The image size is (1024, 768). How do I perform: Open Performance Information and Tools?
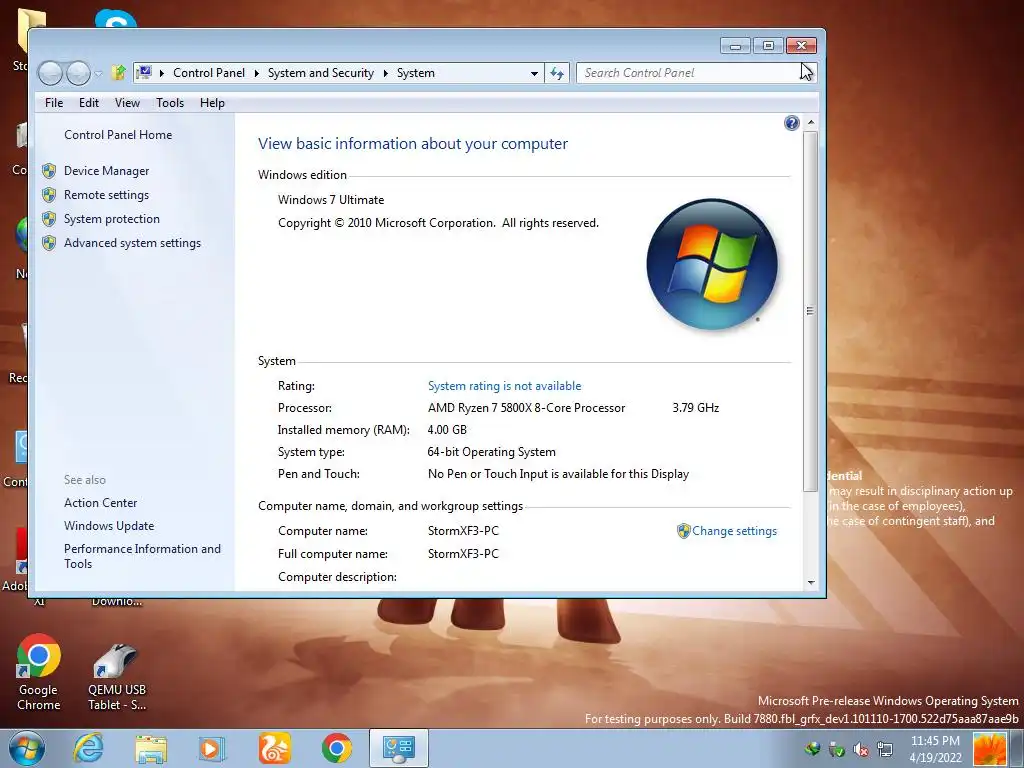pyautogui.click(x=142, y=556)
